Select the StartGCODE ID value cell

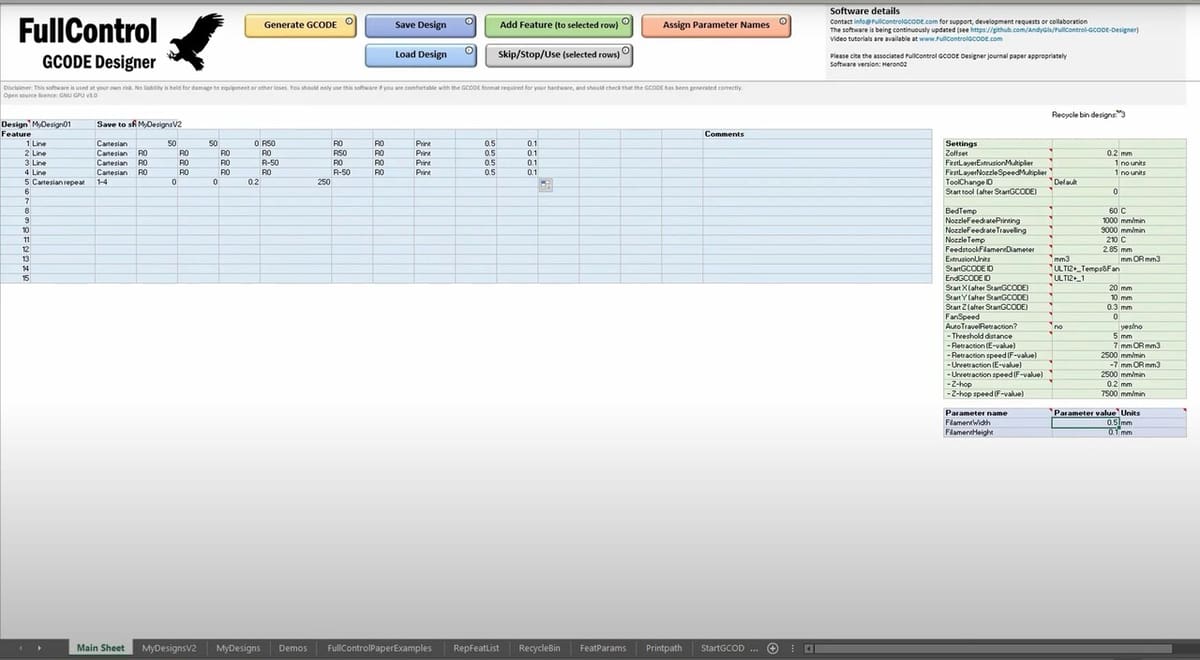point(1084,269)
